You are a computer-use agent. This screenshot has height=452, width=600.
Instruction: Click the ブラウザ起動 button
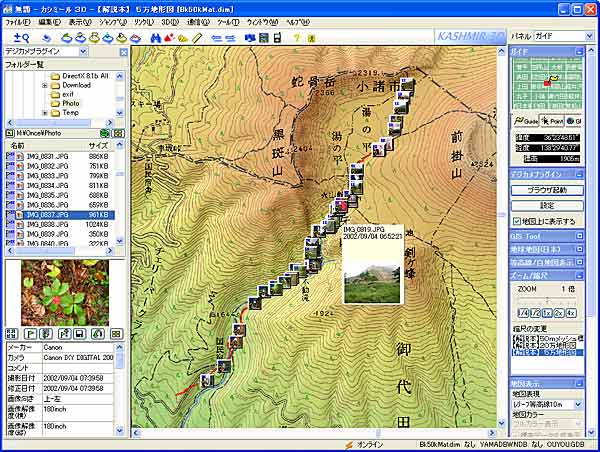(546, 189)
